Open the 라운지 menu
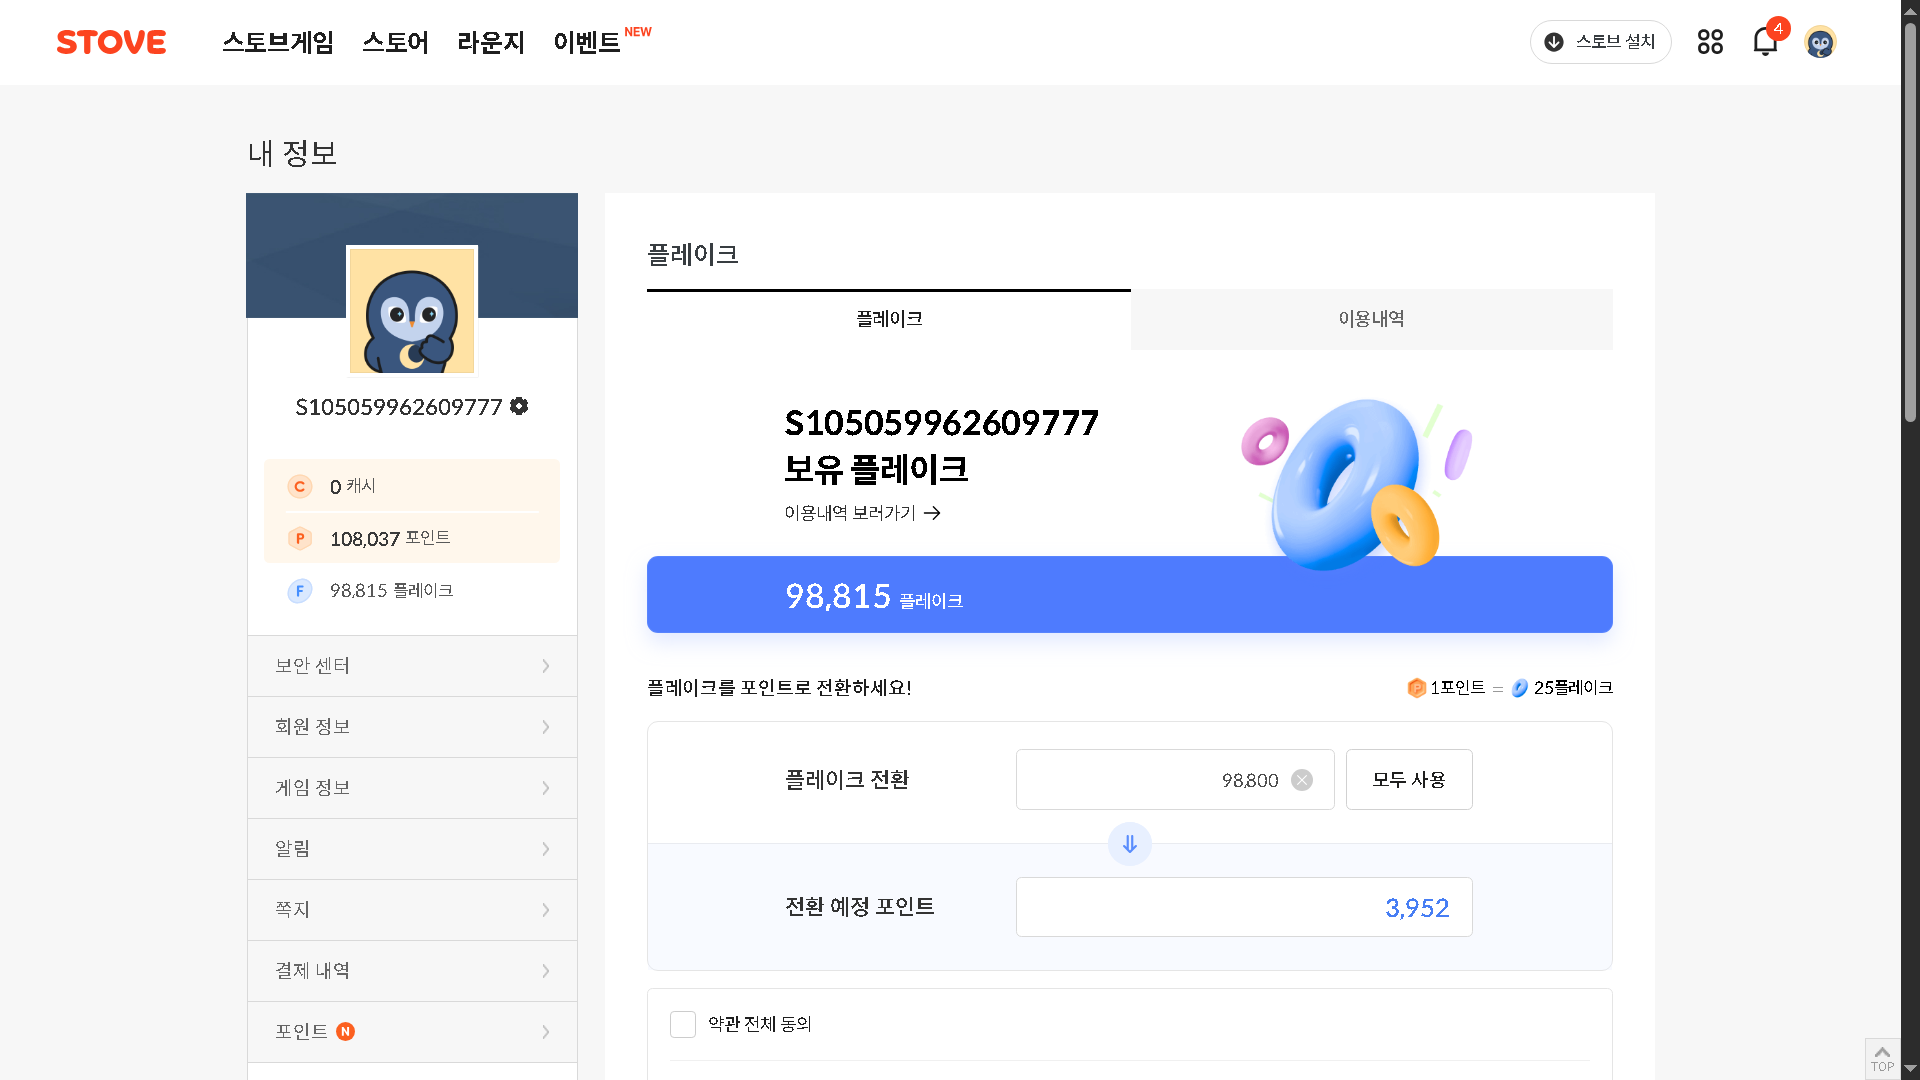Image resolution: width=1920 pixels, height=1080 pixels. coord(491,42)
